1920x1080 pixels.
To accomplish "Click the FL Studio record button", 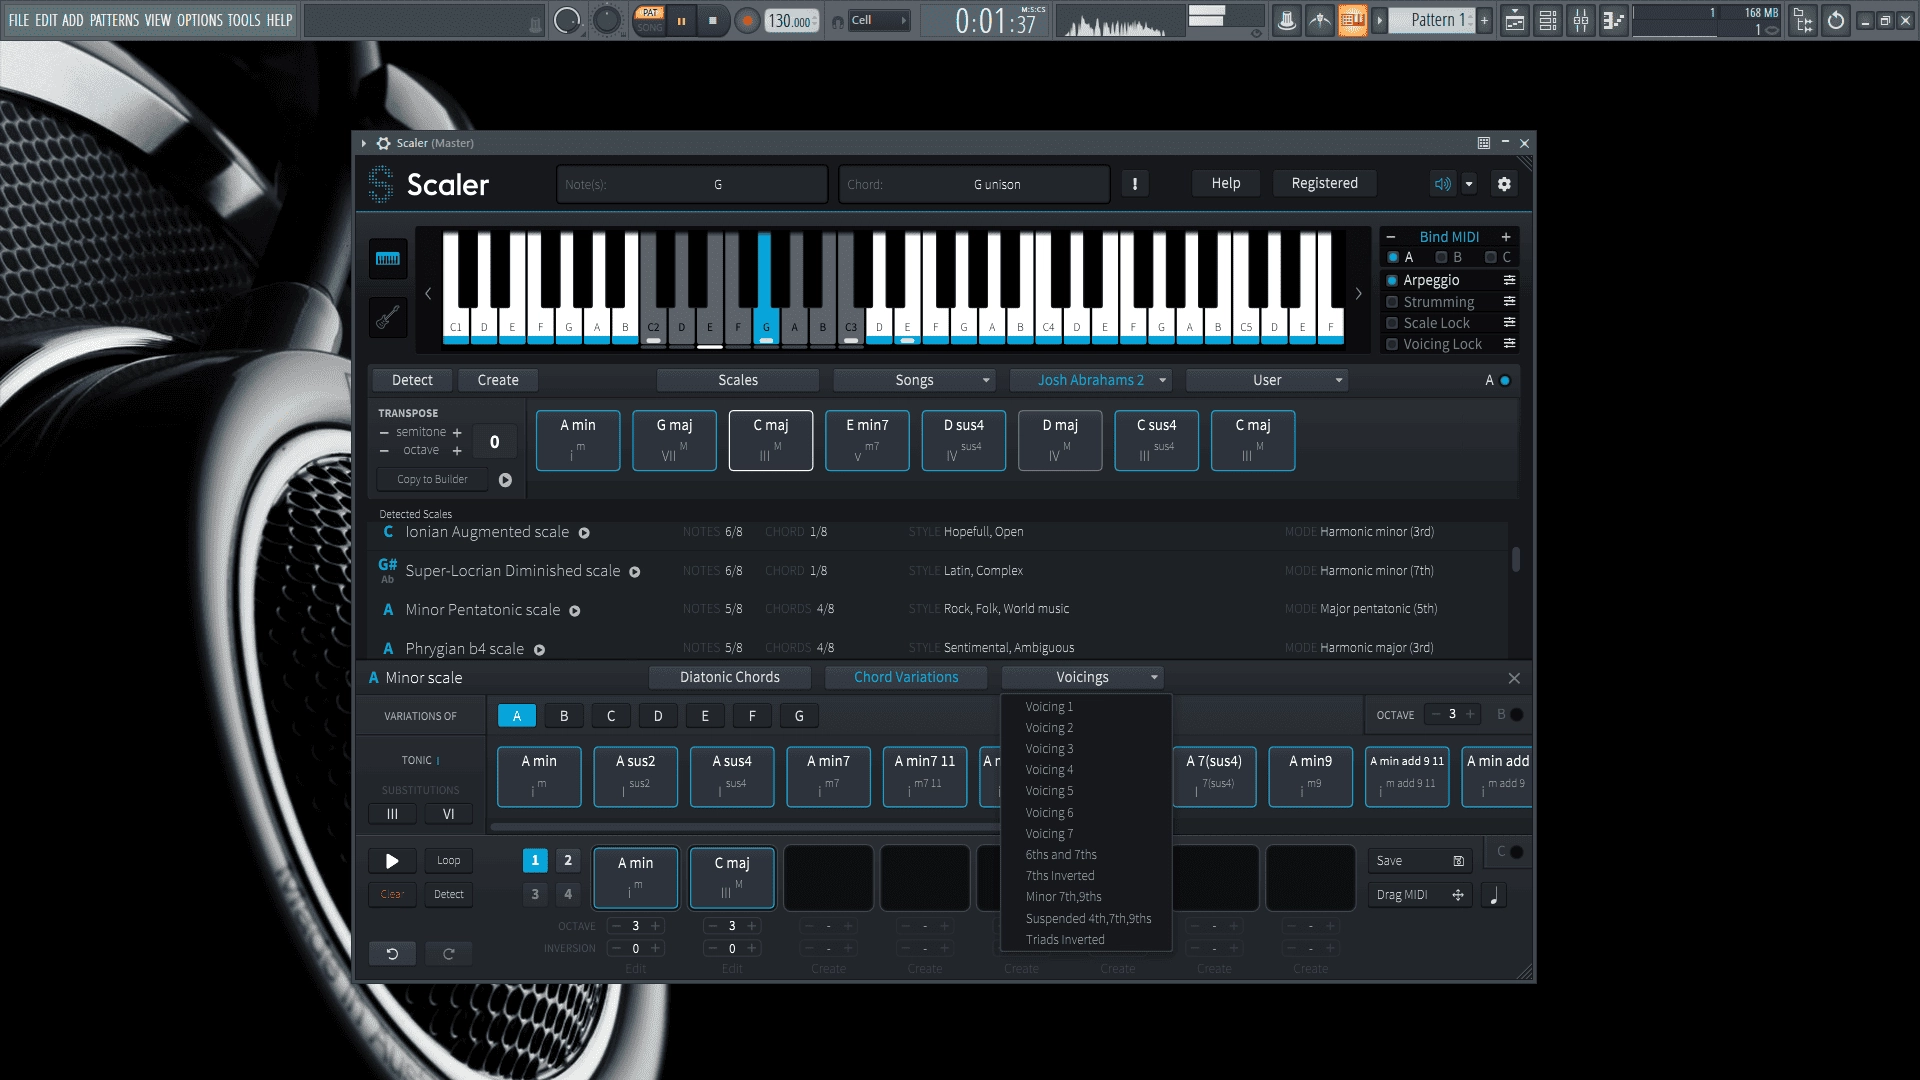I will click(747, 21).
